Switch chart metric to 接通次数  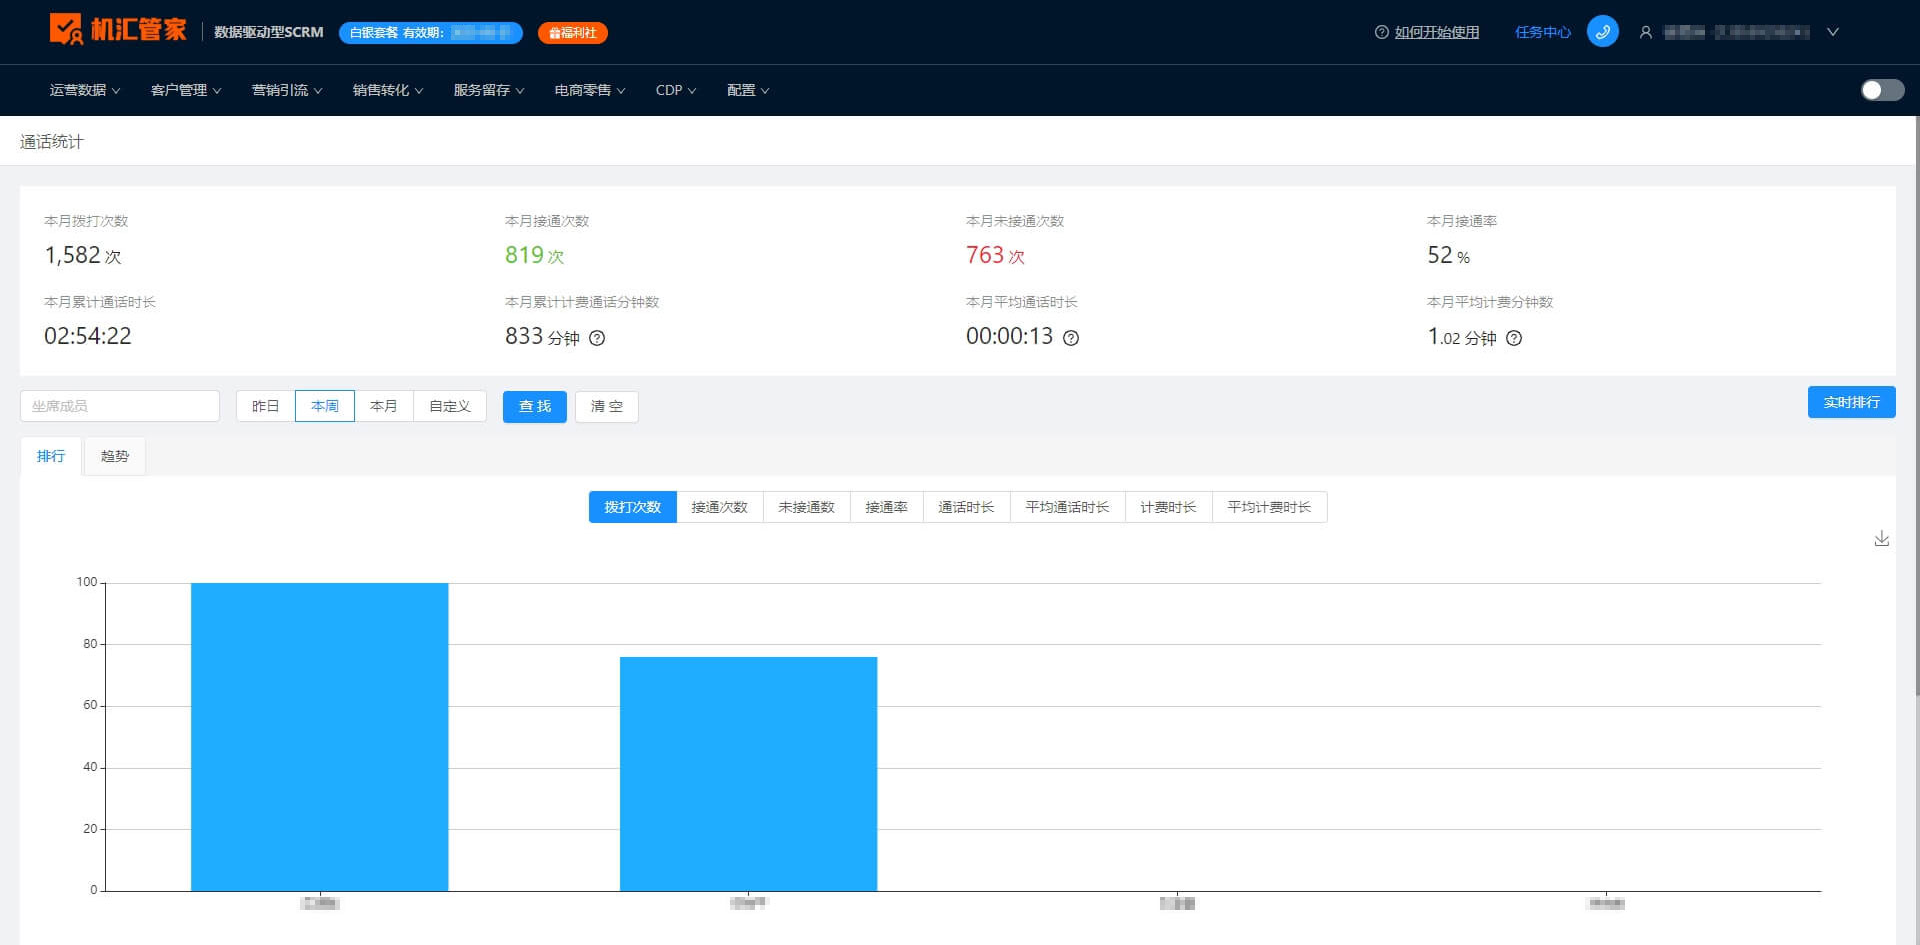click(x=720, y=507)
